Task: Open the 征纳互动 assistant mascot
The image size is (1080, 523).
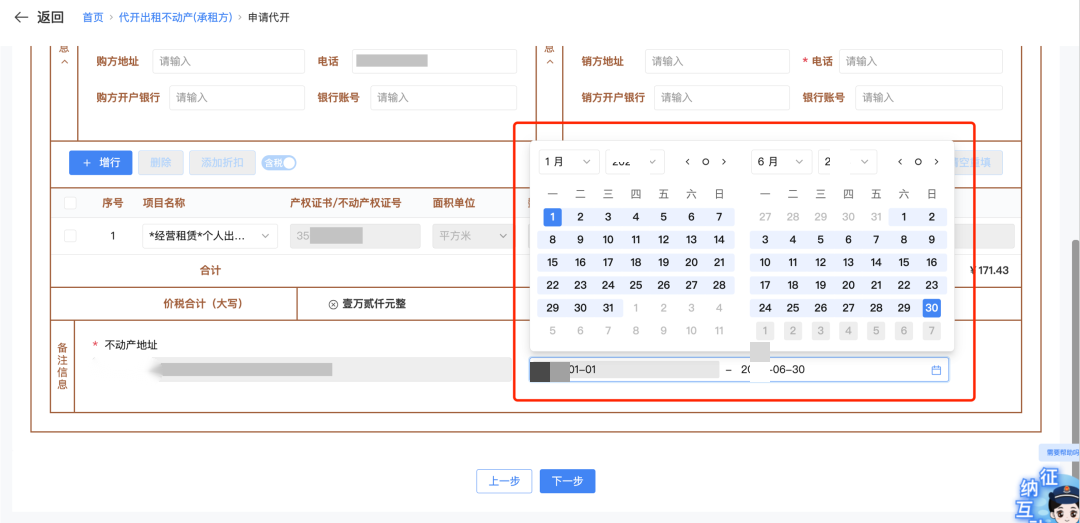Action: pyautogui.click(x=1050, y=495)
